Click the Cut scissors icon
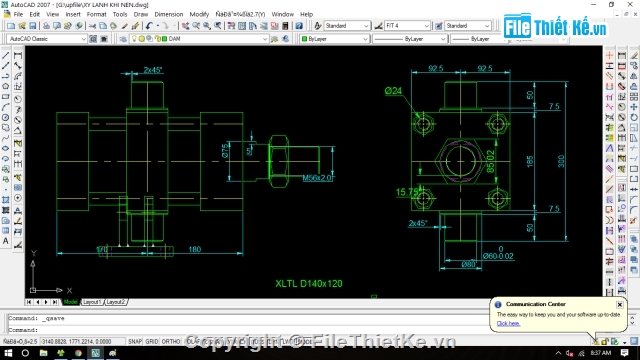The width and height of the screenshot is (640, 360). [93, 26]
